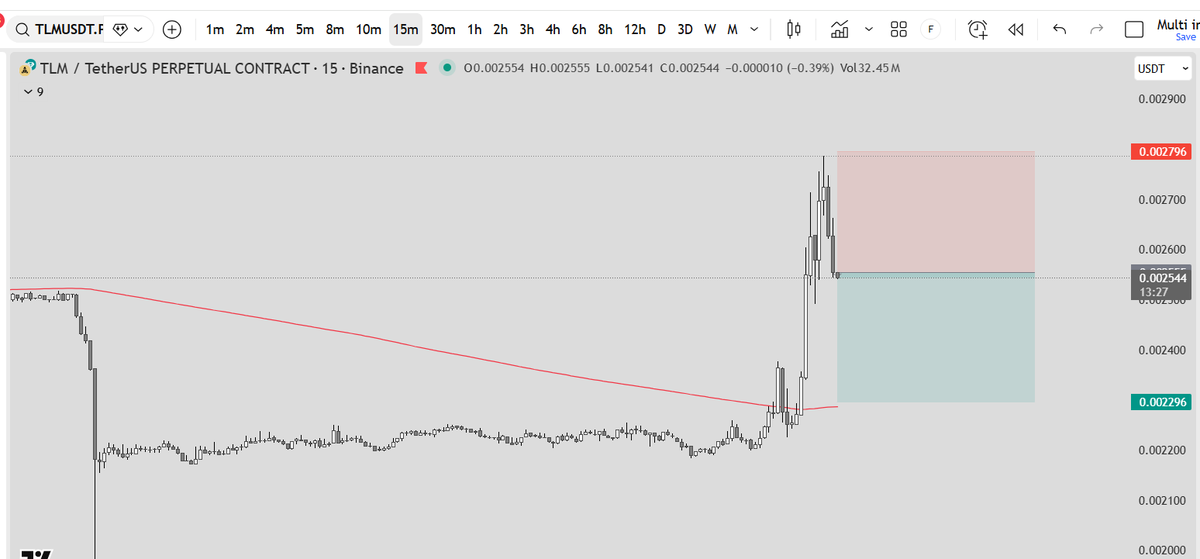Click the red 0.002796 stop price label
1200x559 pixels.
click(1160, 152)
